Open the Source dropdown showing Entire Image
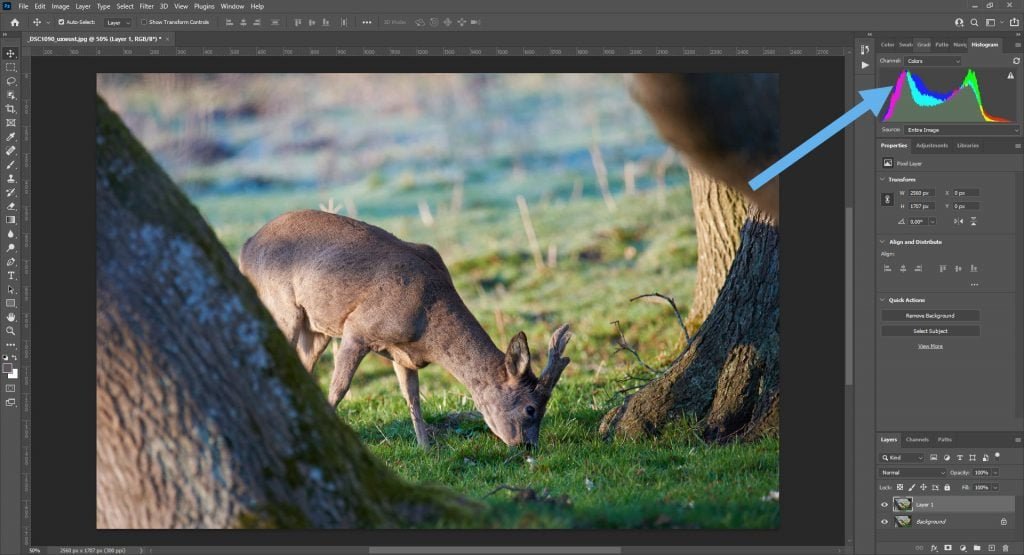The height and width of the screenshot is (555, 1024). pos(962,130)
